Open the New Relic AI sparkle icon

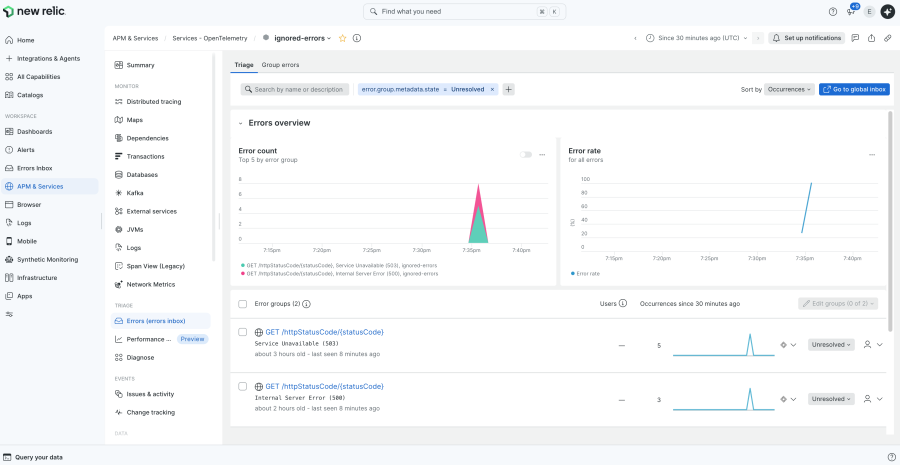tap(887, 11)
